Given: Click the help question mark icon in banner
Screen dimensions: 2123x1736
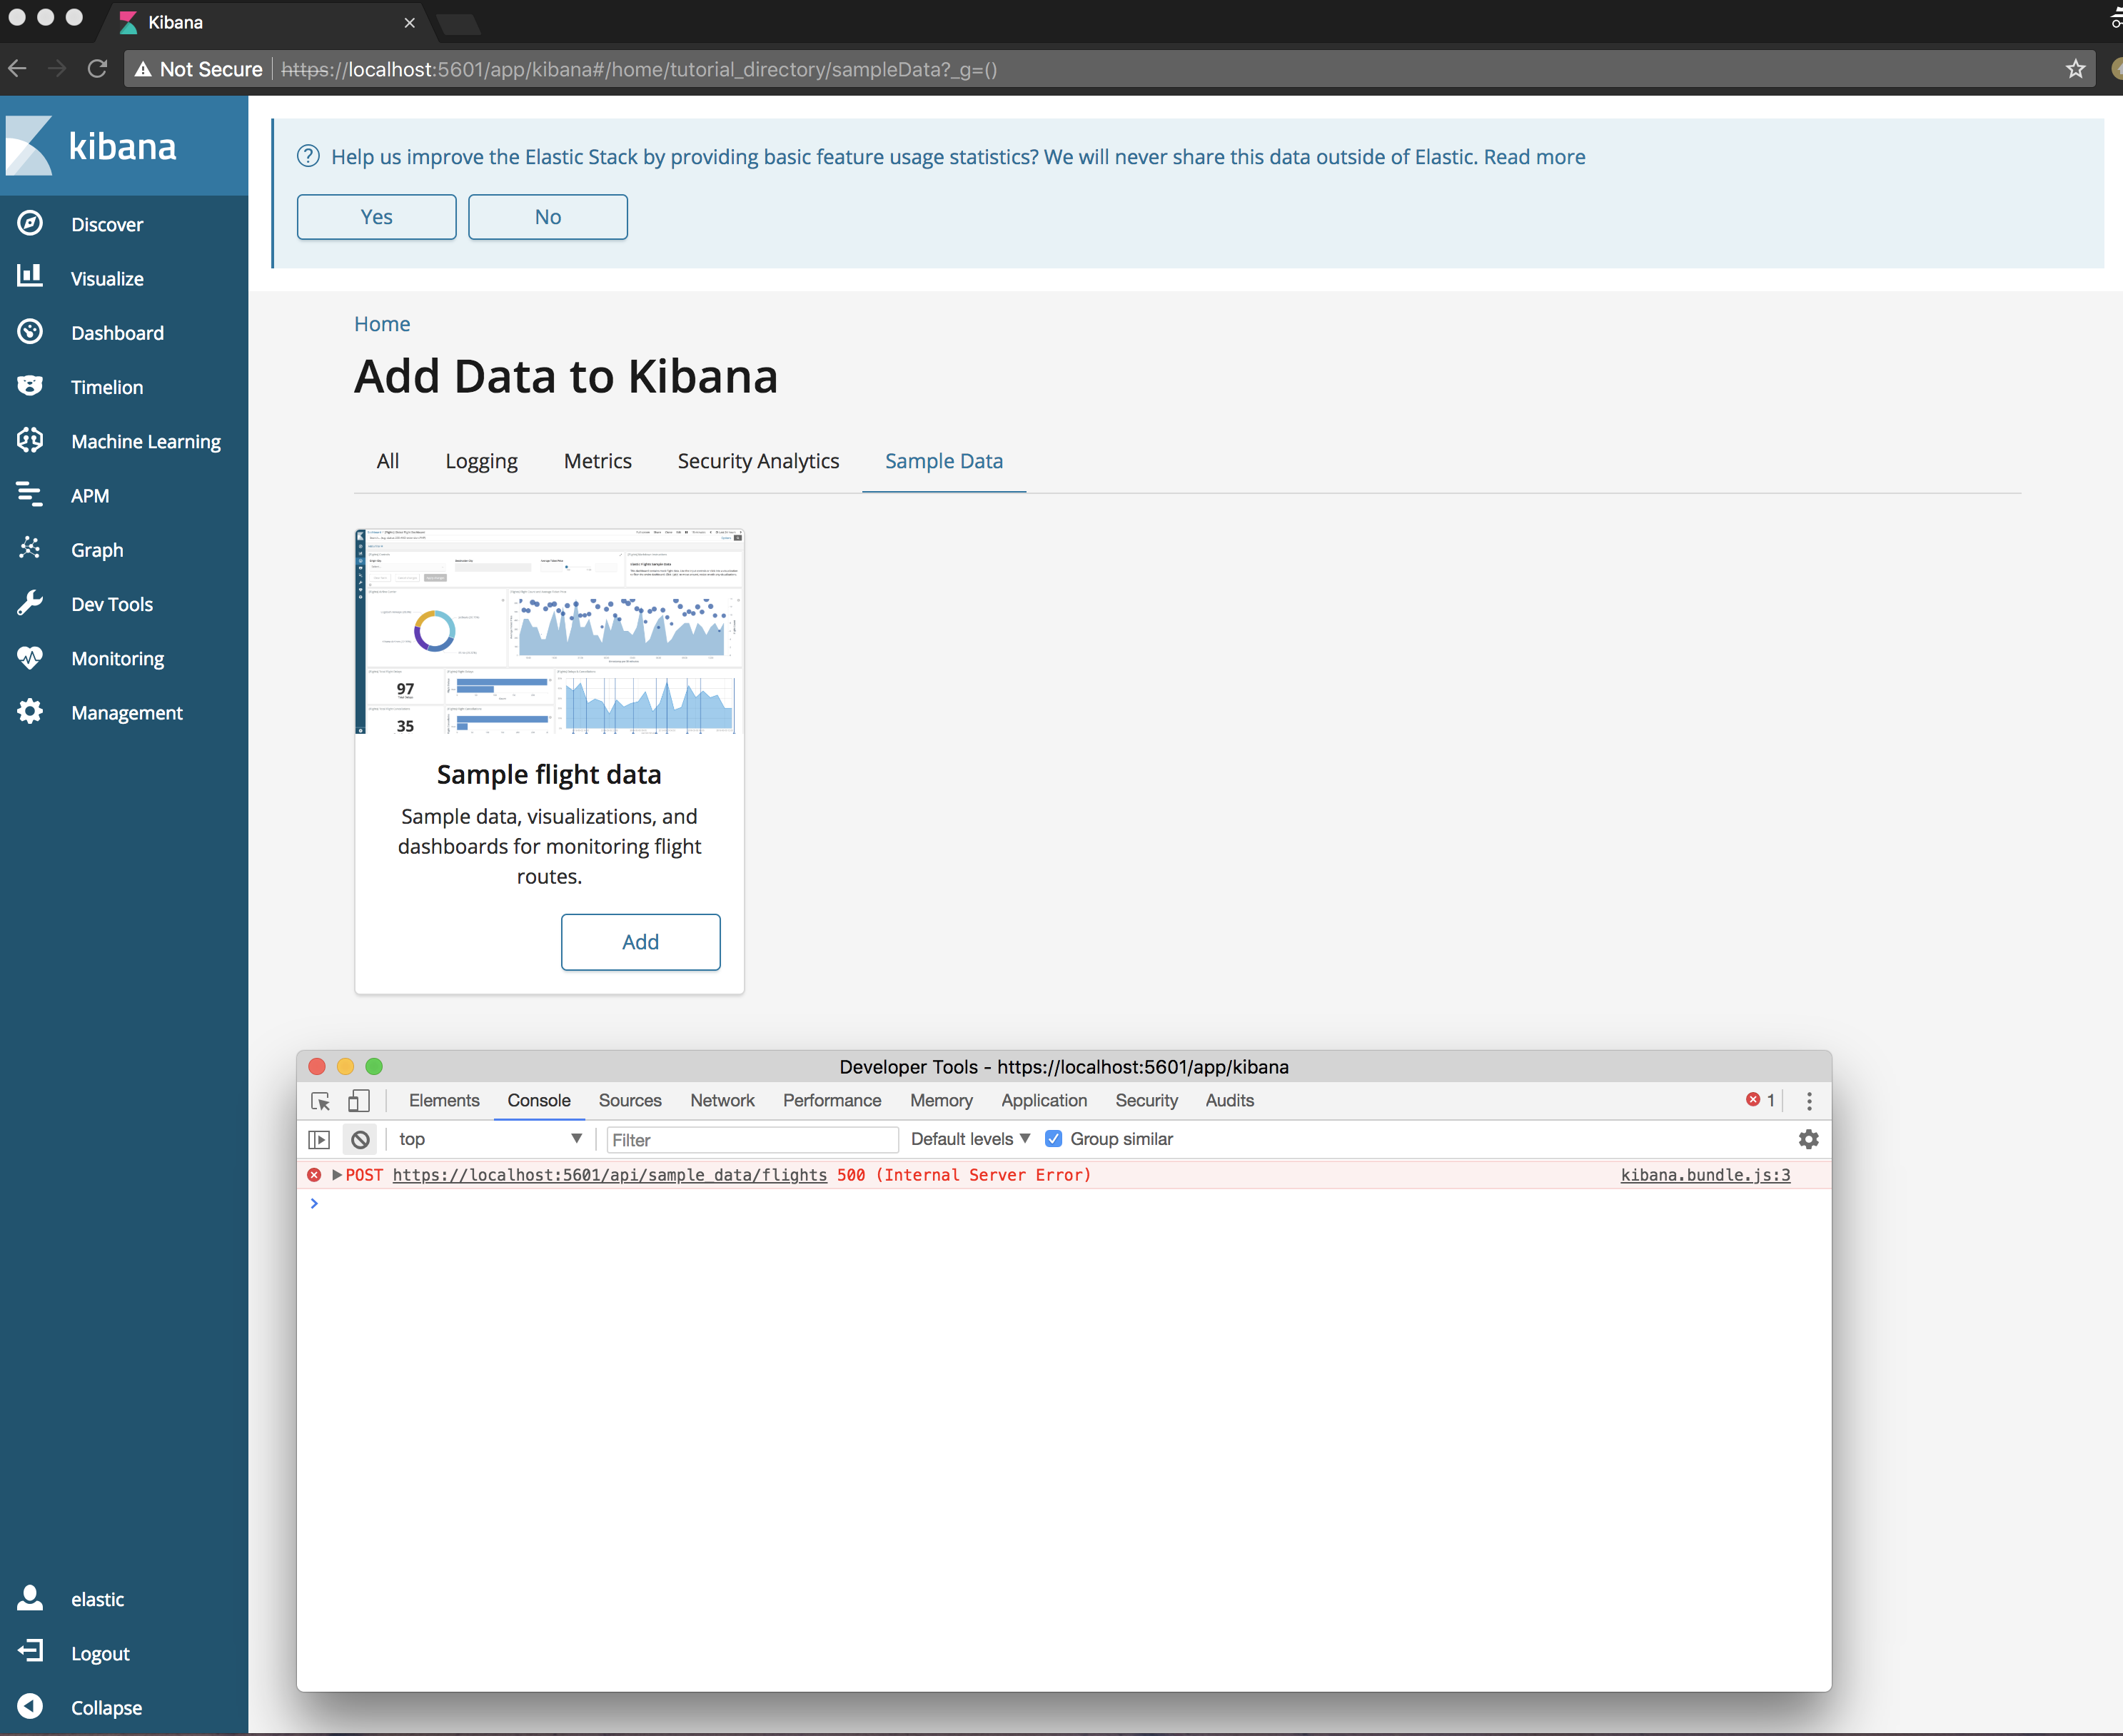Looking at the screenshot, I should click(x=308, y=156).
